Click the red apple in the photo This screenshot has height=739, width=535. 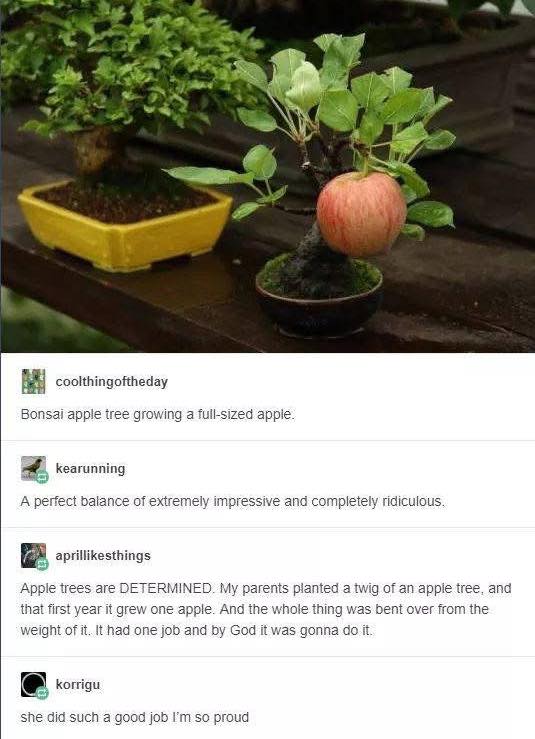tap(361, 214)
